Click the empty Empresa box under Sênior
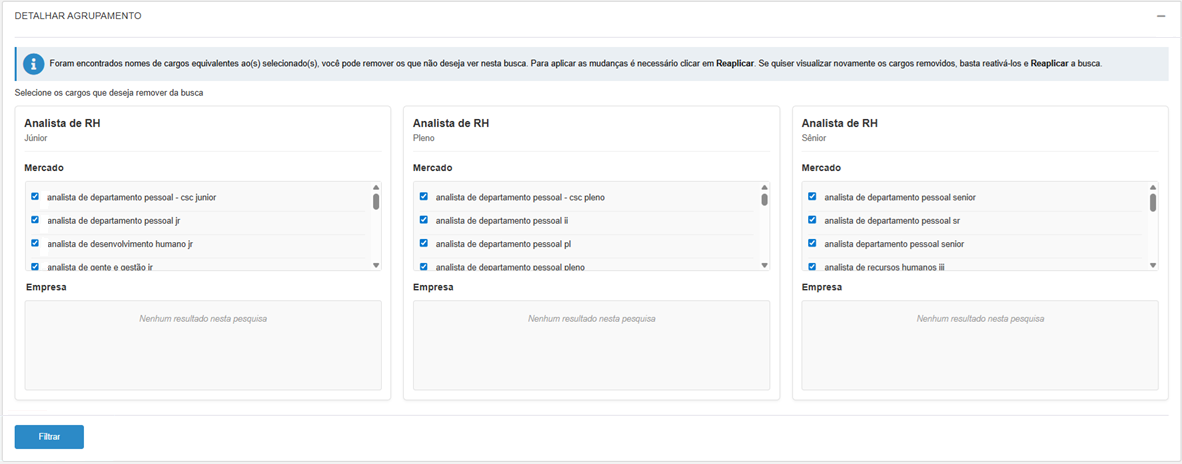The image size is (1182, 464). (x=980, y=345)
